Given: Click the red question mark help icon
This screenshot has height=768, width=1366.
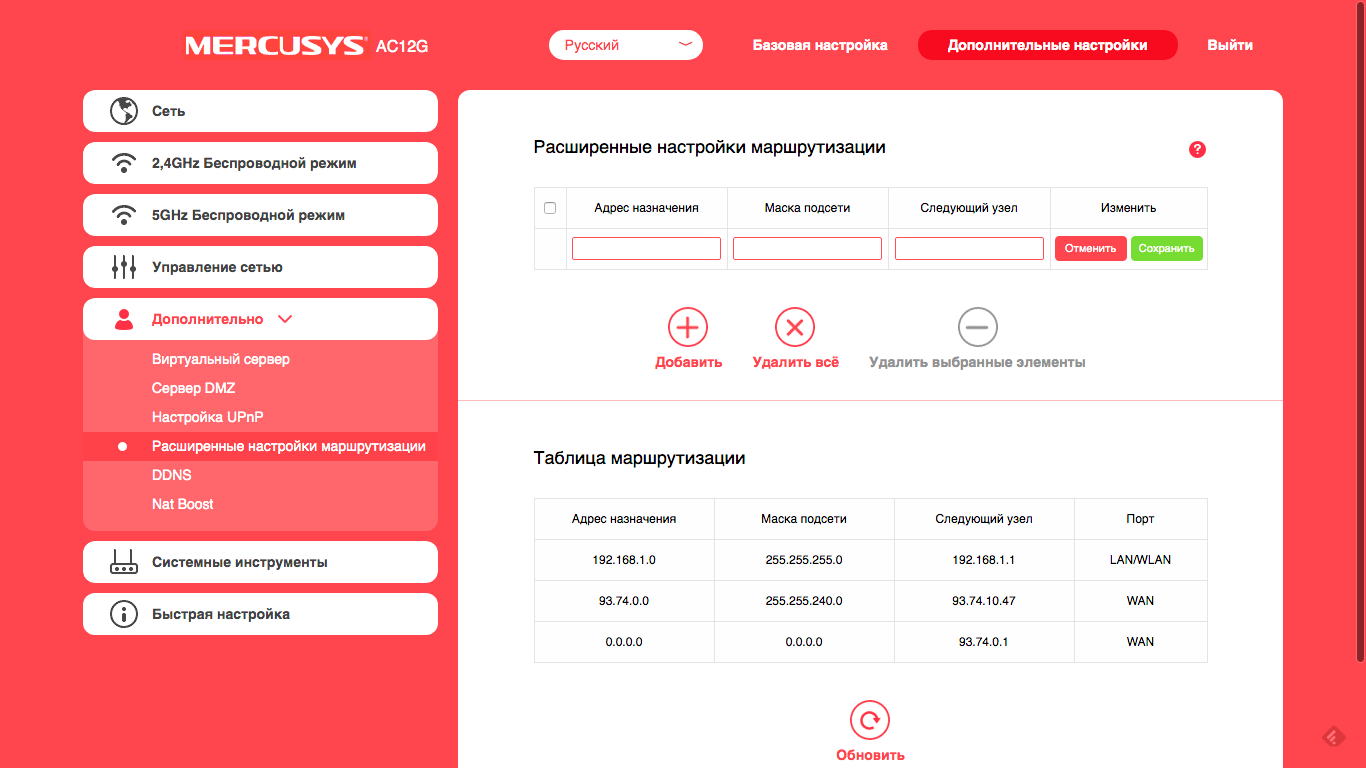Looking at the screenshot, I should (1197, 149).
